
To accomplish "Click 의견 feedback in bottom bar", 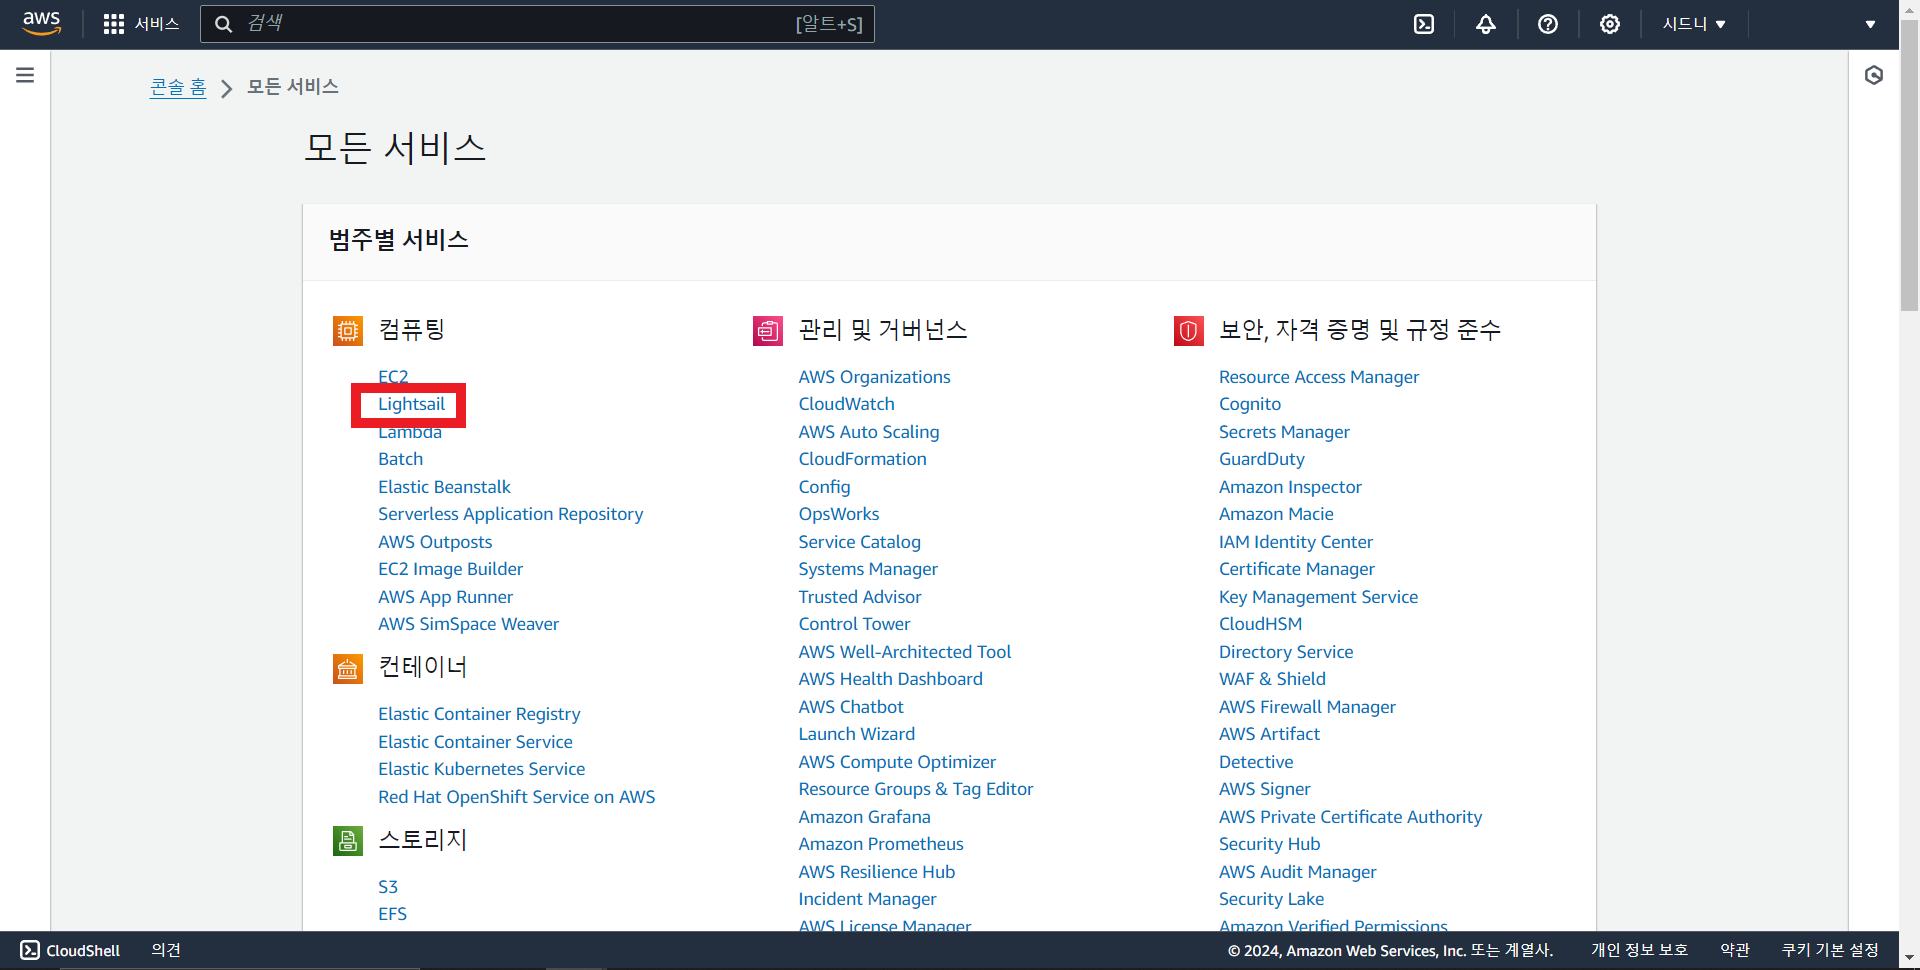I will pyautogui.click(x=166, y=950).
